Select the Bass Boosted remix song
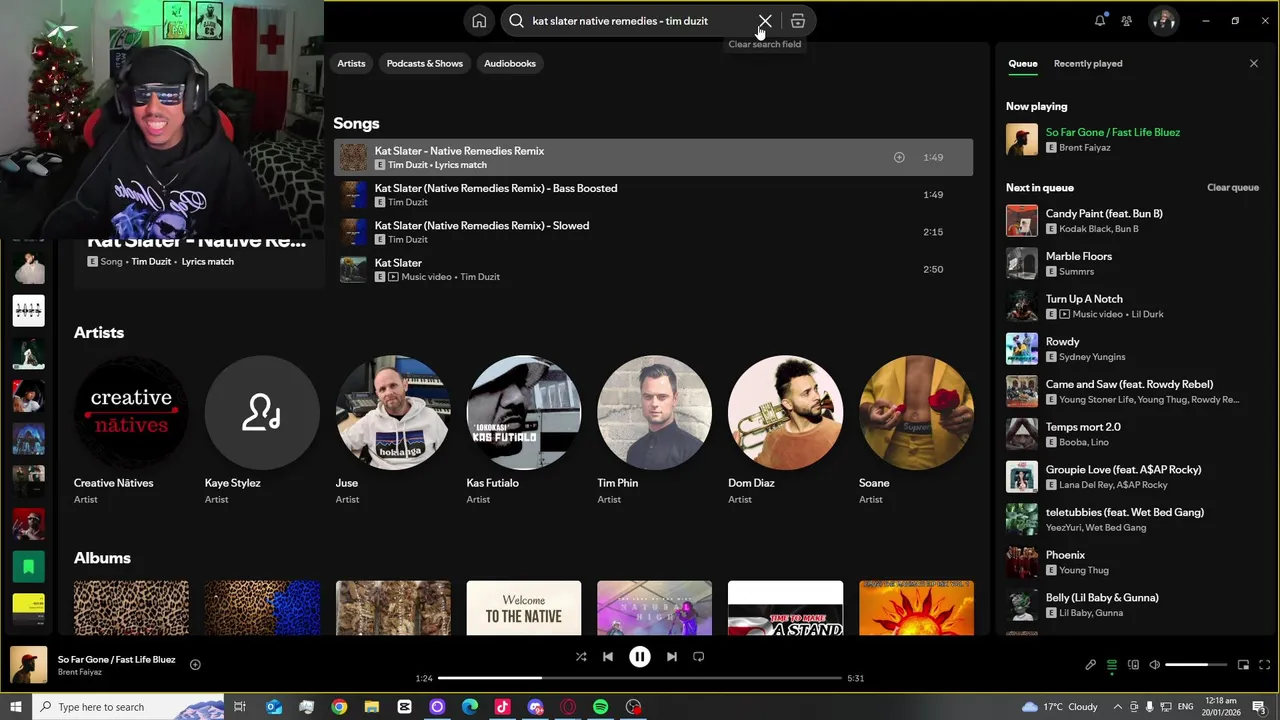This screenshot has height=720, width=1280. pyautogui.click(x=653, y=194)
